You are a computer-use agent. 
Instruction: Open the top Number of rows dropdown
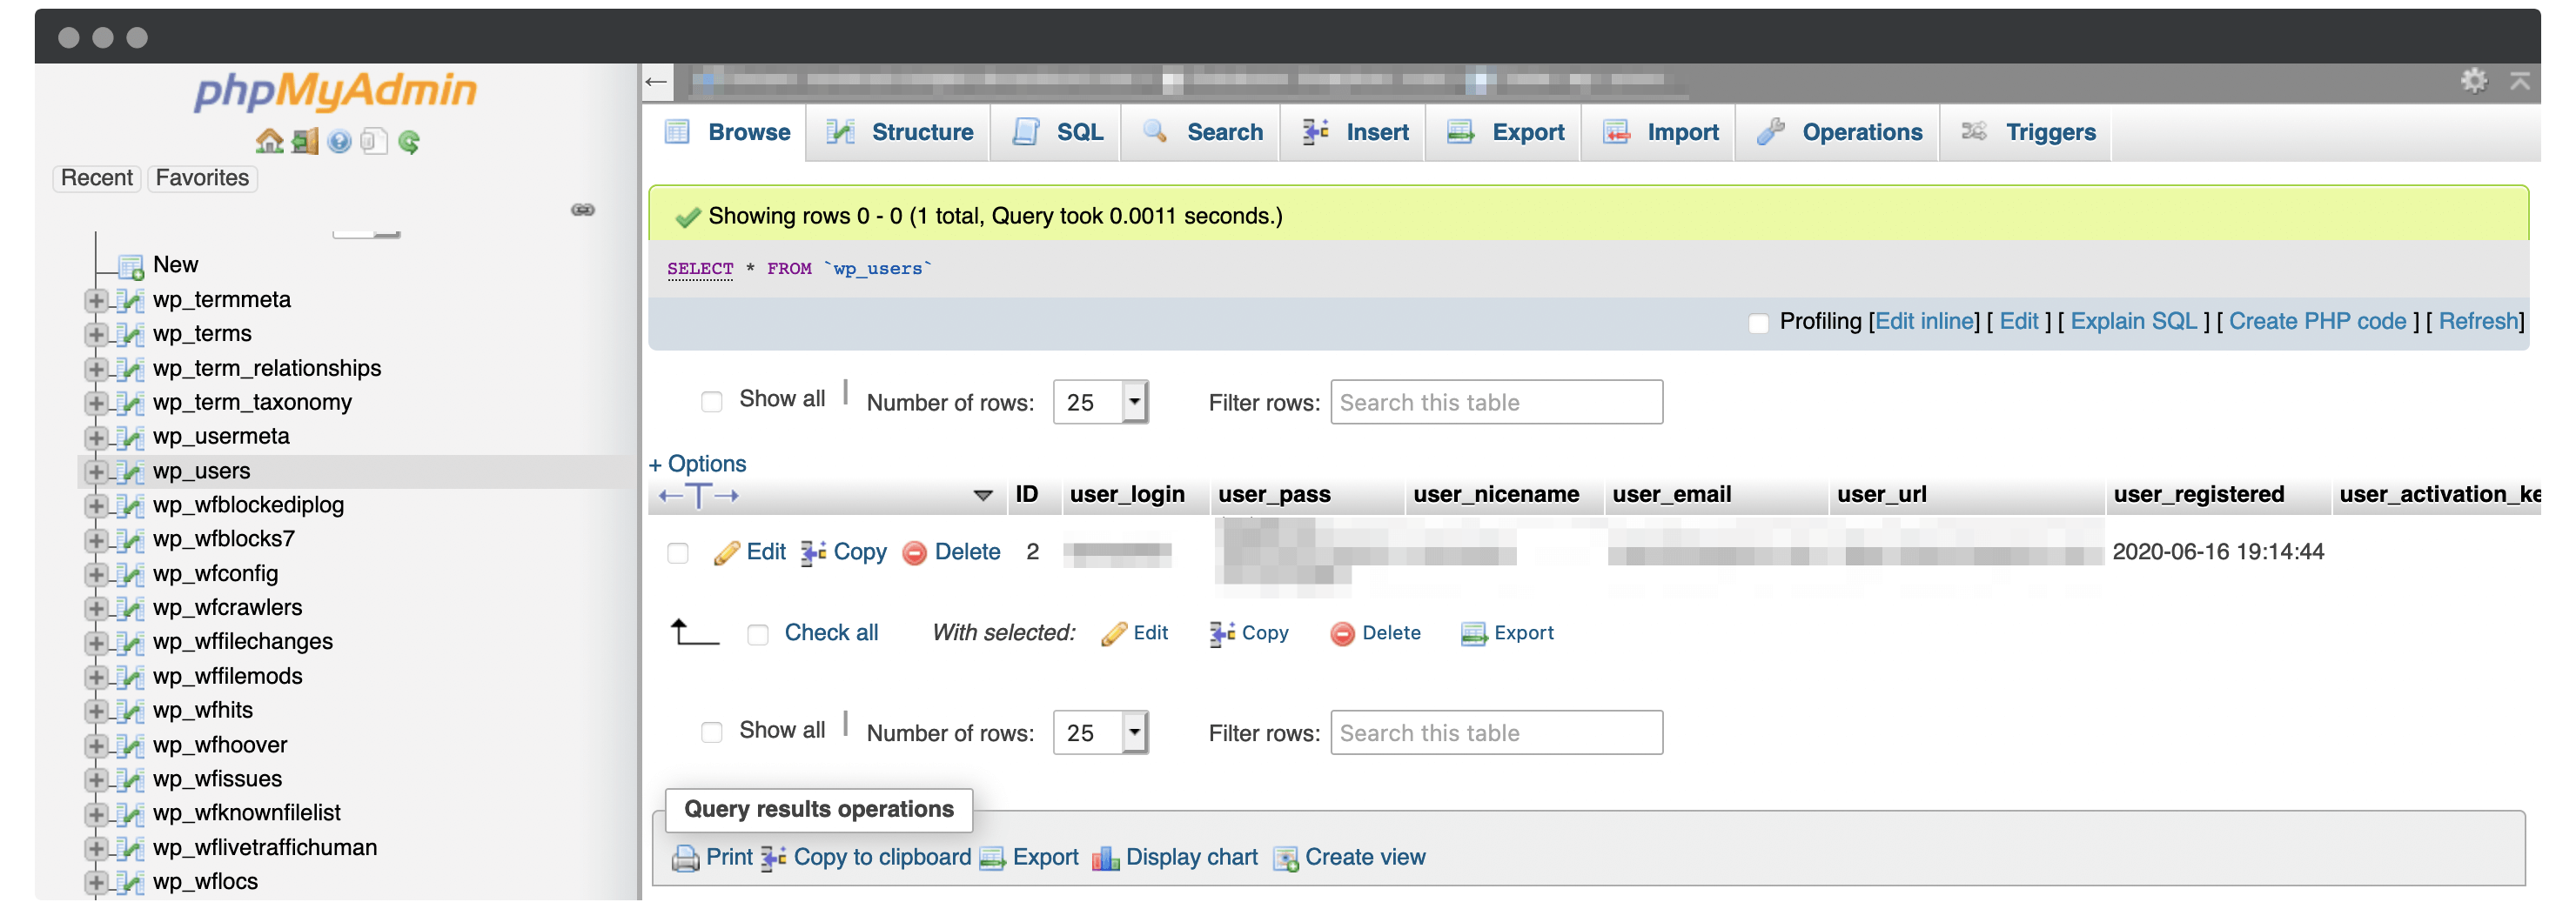click(1100, 402)
